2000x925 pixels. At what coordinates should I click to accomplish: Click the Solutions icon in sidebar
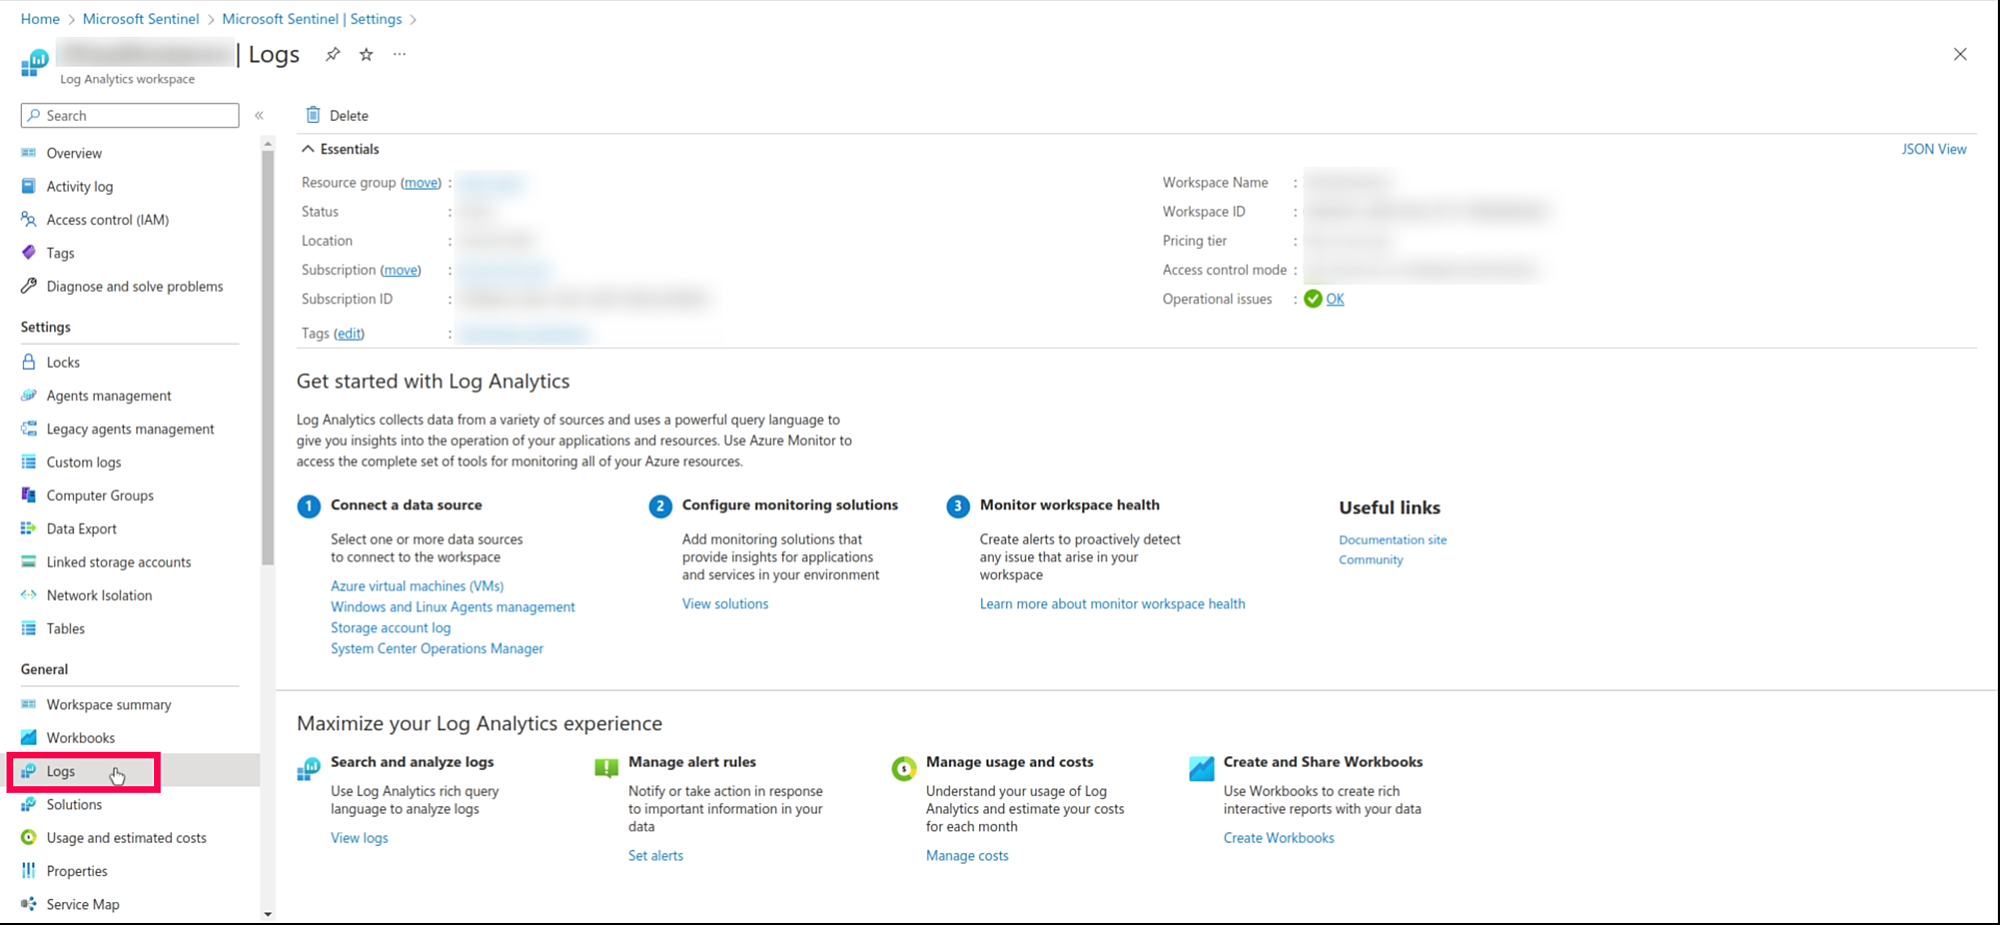(x=29, y=804)
